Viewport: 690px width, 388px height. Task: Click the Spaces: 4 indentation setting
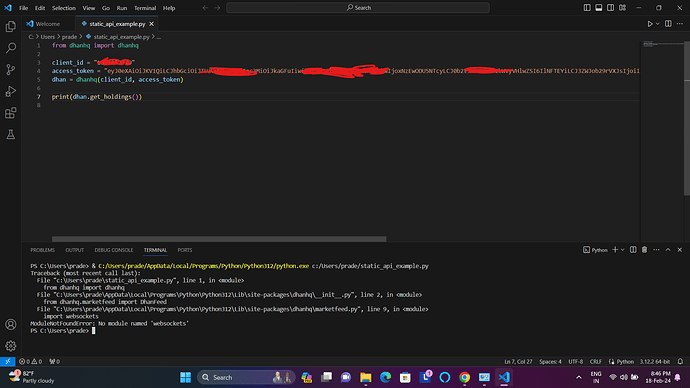[x=550, y=362]
